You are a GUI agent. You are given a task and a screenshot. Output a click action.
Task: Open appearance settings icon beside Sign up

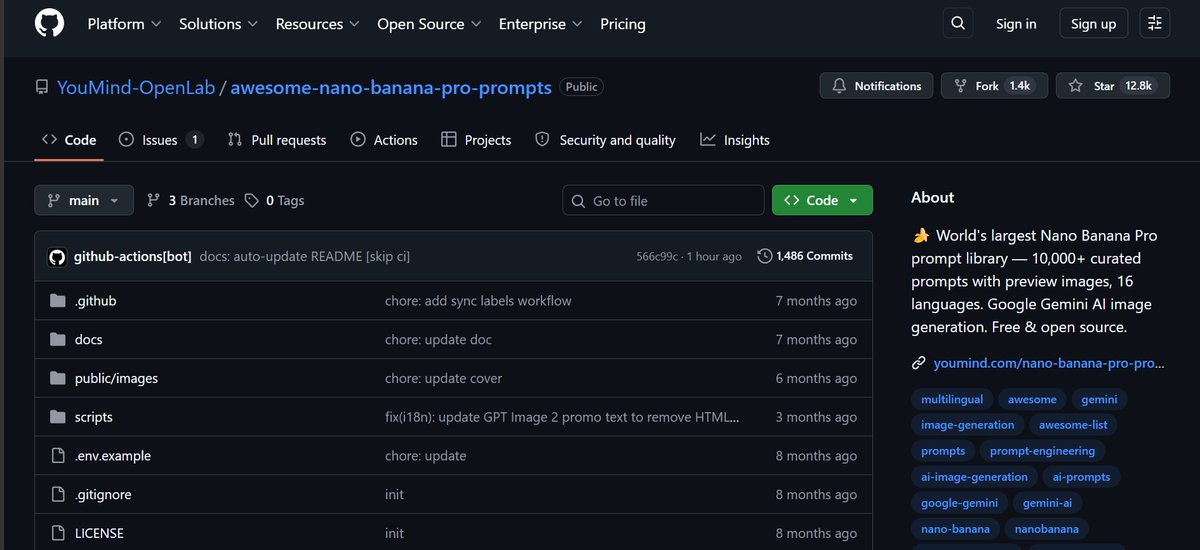(x=1156, y=23)
